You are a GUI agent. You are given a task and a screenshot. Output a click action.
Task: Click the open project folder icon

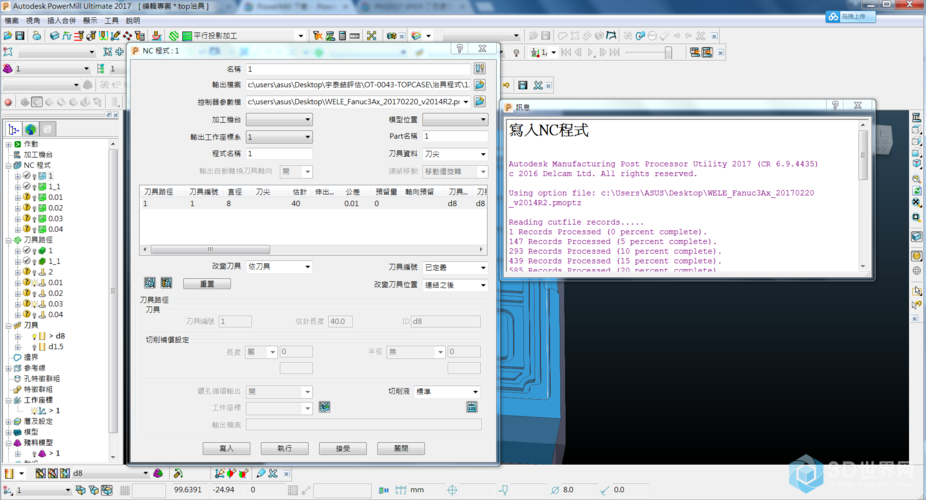(x=8, y=36)
